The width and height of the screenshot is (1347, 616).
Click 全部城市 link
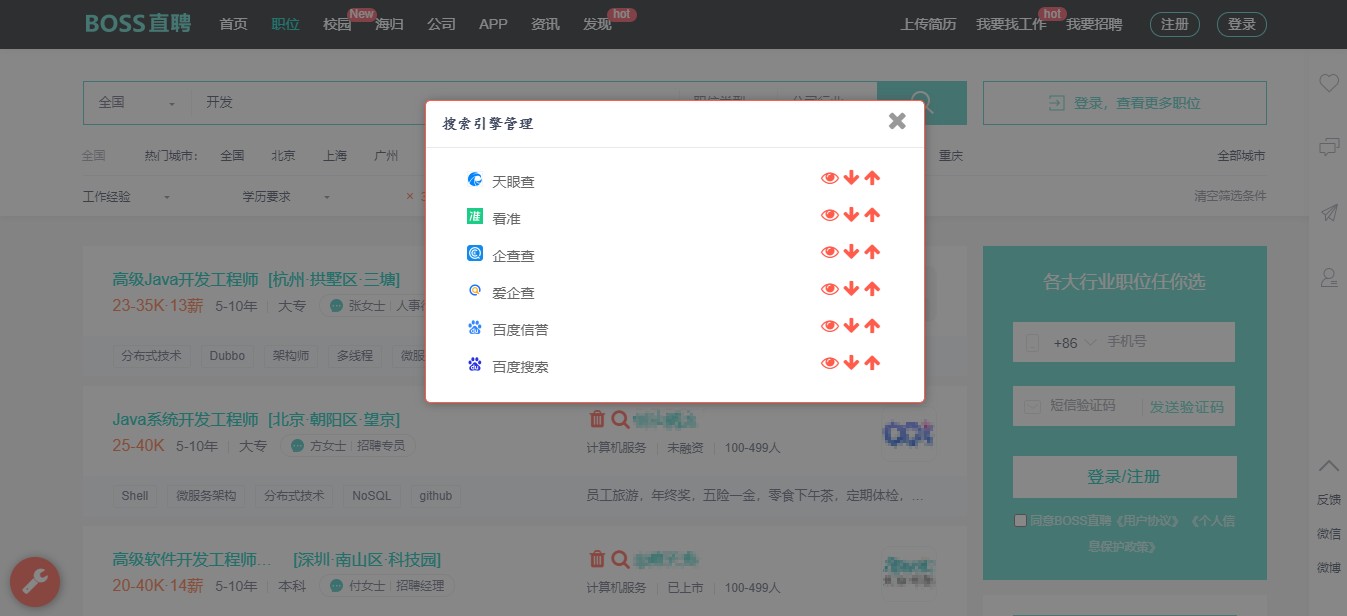click(x=1241, y=156)
